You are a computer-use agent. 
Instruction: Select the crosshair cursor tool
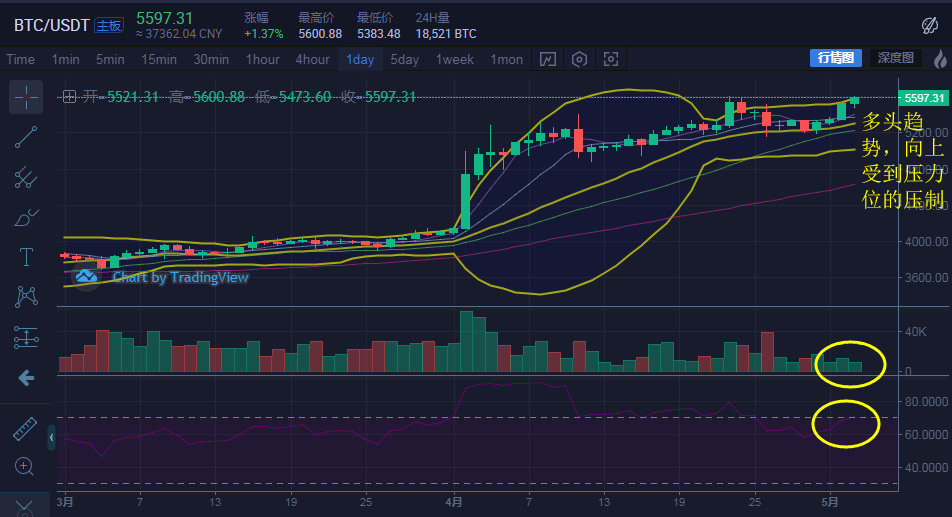point(26,97)
